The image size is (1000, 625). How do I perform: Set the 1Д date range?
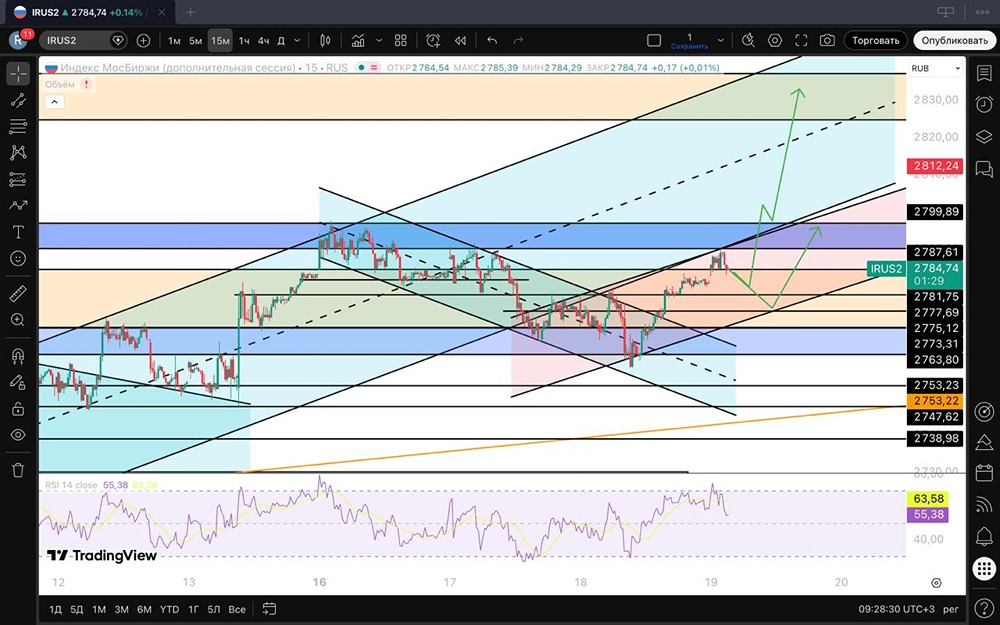tap(55, 610)
